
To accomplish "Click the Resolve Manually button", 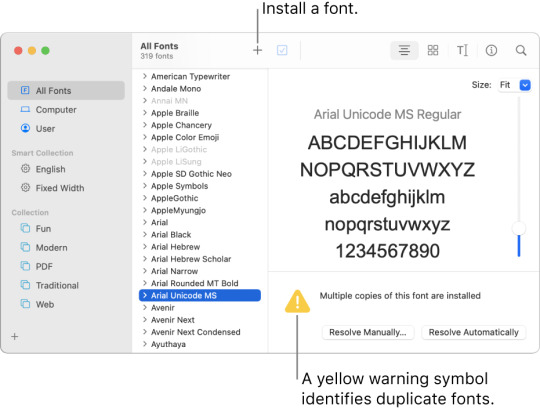I will [x=368, y=332].
